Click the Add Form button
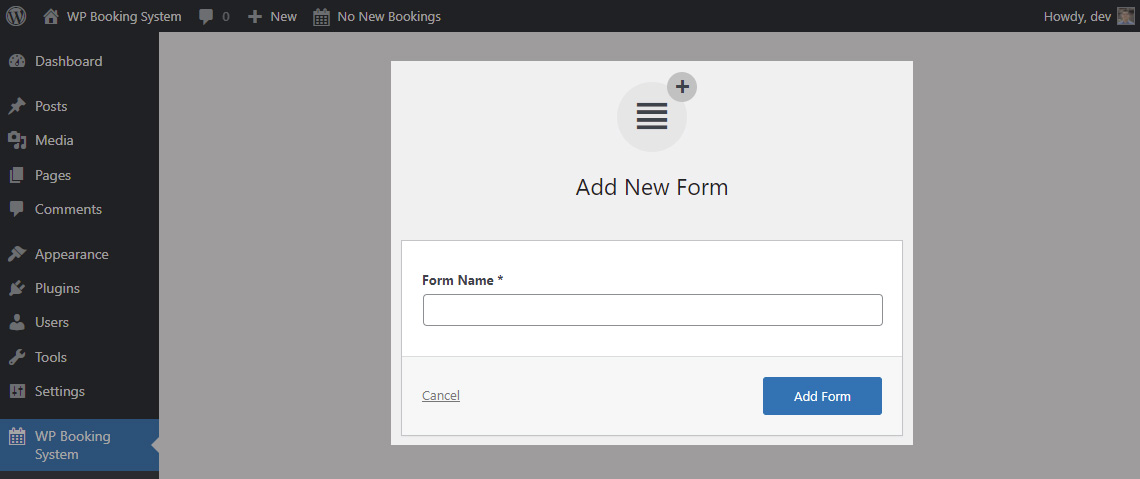Image resolution: width=1140 pixels, height=479 pixels. click(822, 396)
